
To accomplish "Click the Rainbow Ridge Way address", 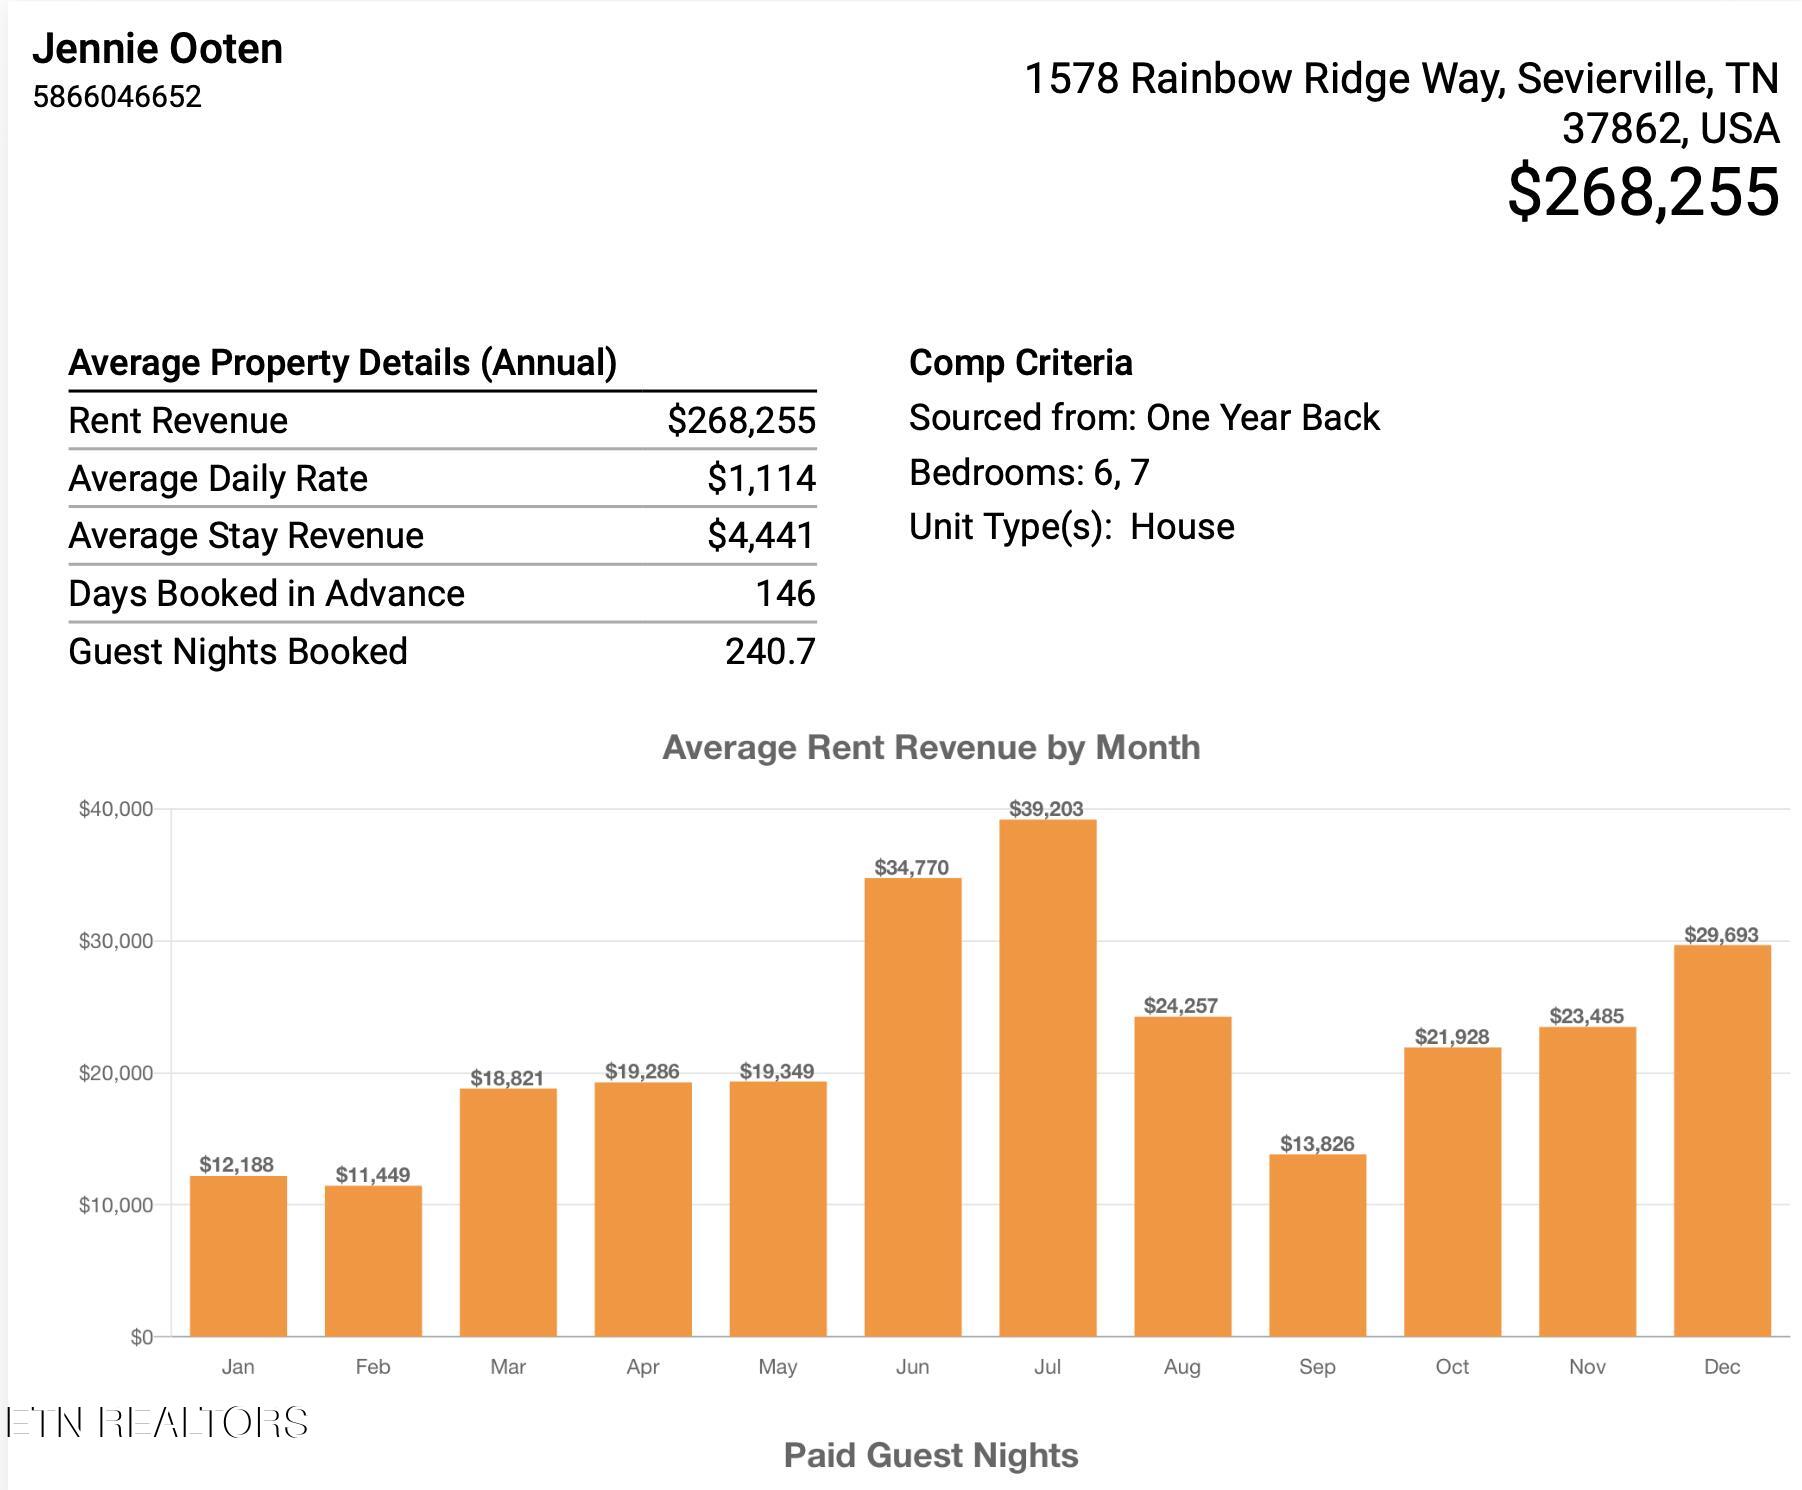I will 1402,103.
